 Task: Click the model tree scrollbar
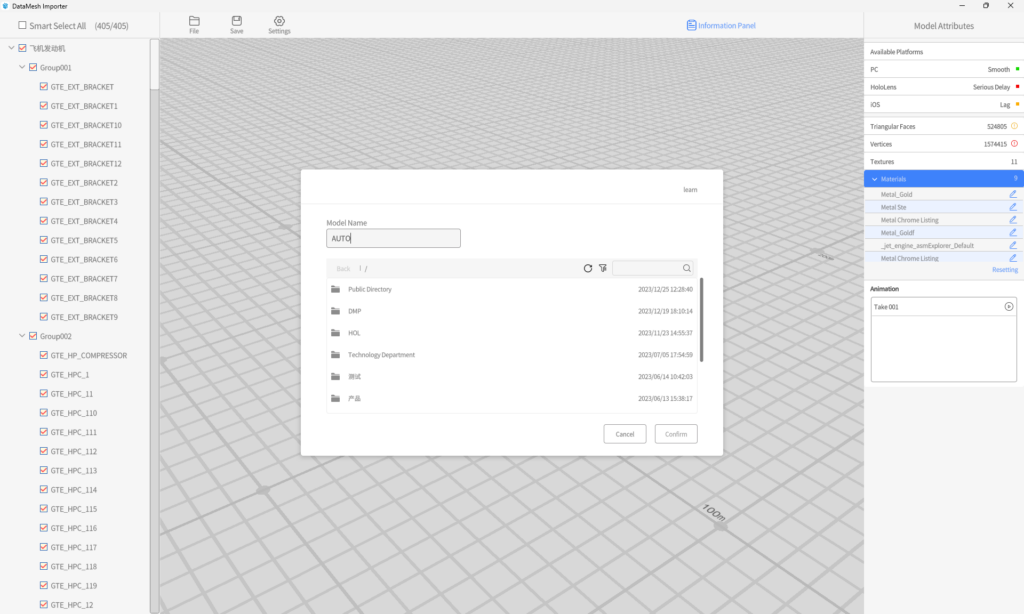[x=154, y=64]
